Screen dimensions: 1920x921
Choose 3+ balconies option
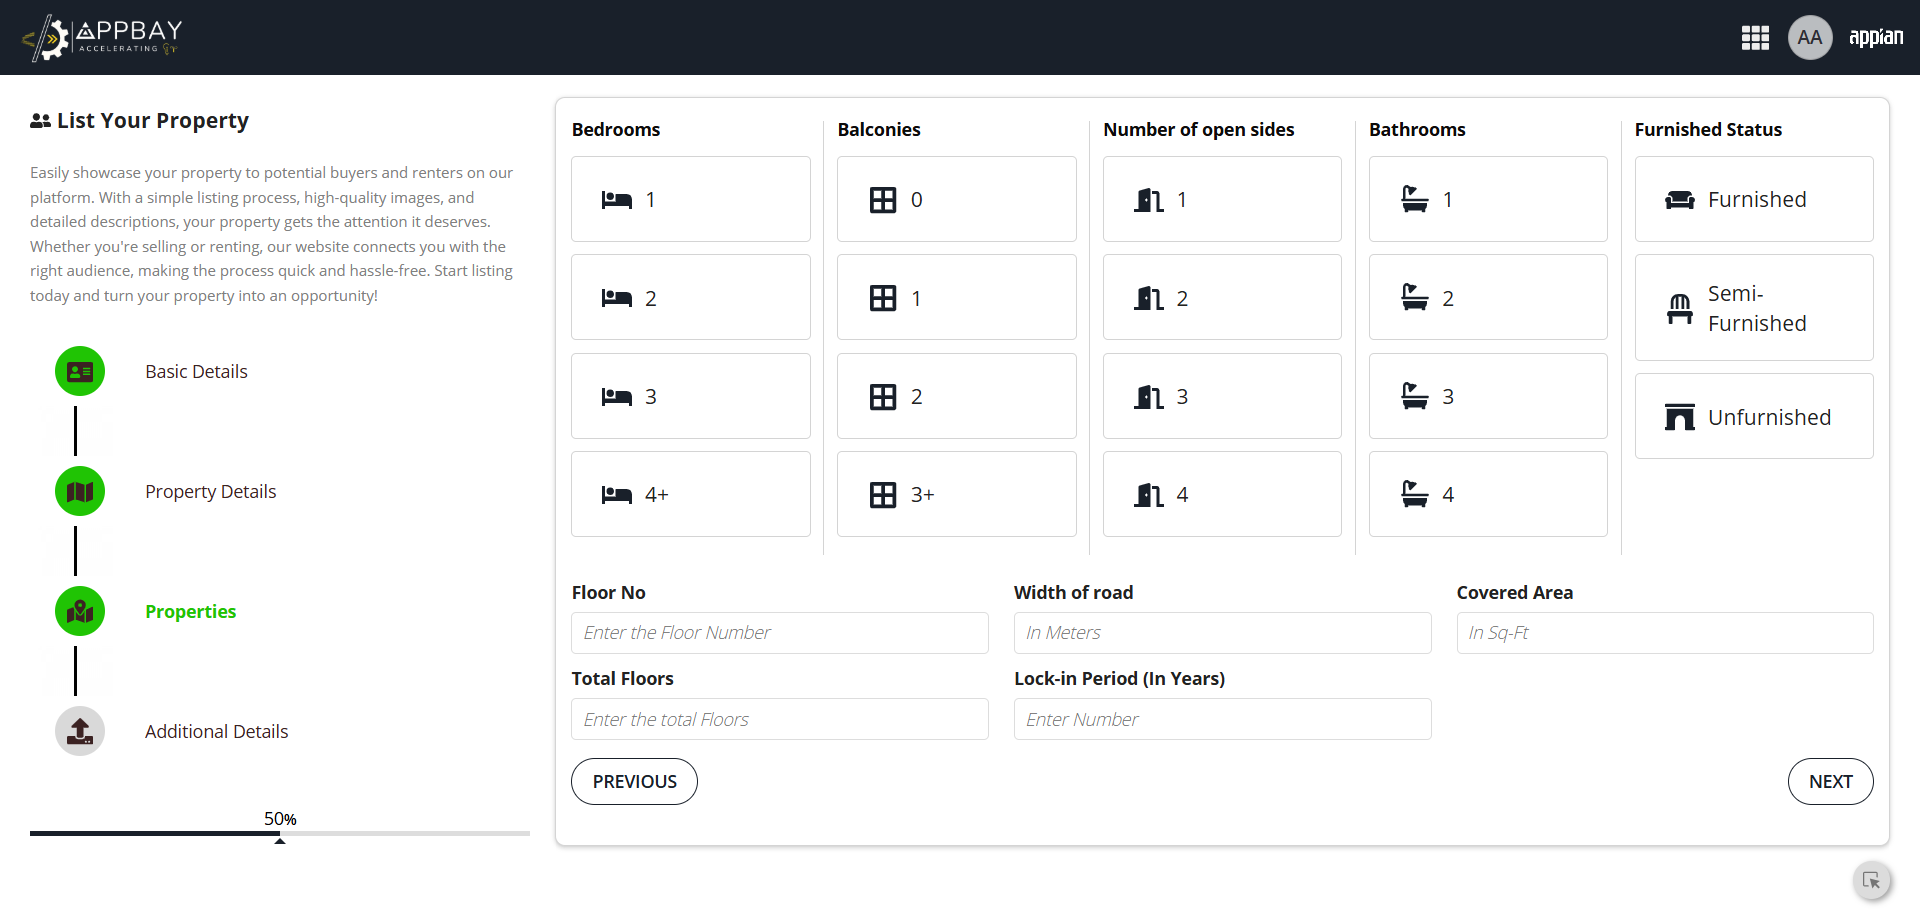click(957, 495)
